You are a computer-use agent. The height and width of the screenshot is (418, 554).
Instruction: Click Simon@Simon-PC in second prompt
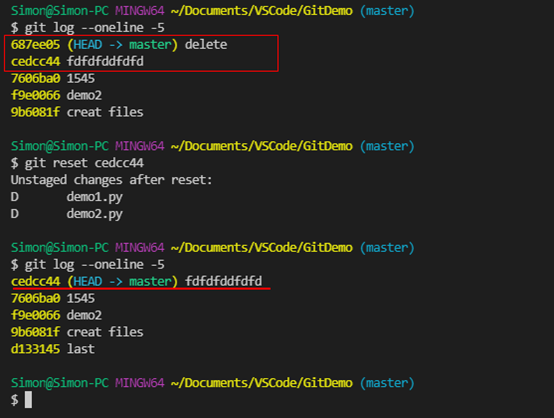[x=60, y=146]
